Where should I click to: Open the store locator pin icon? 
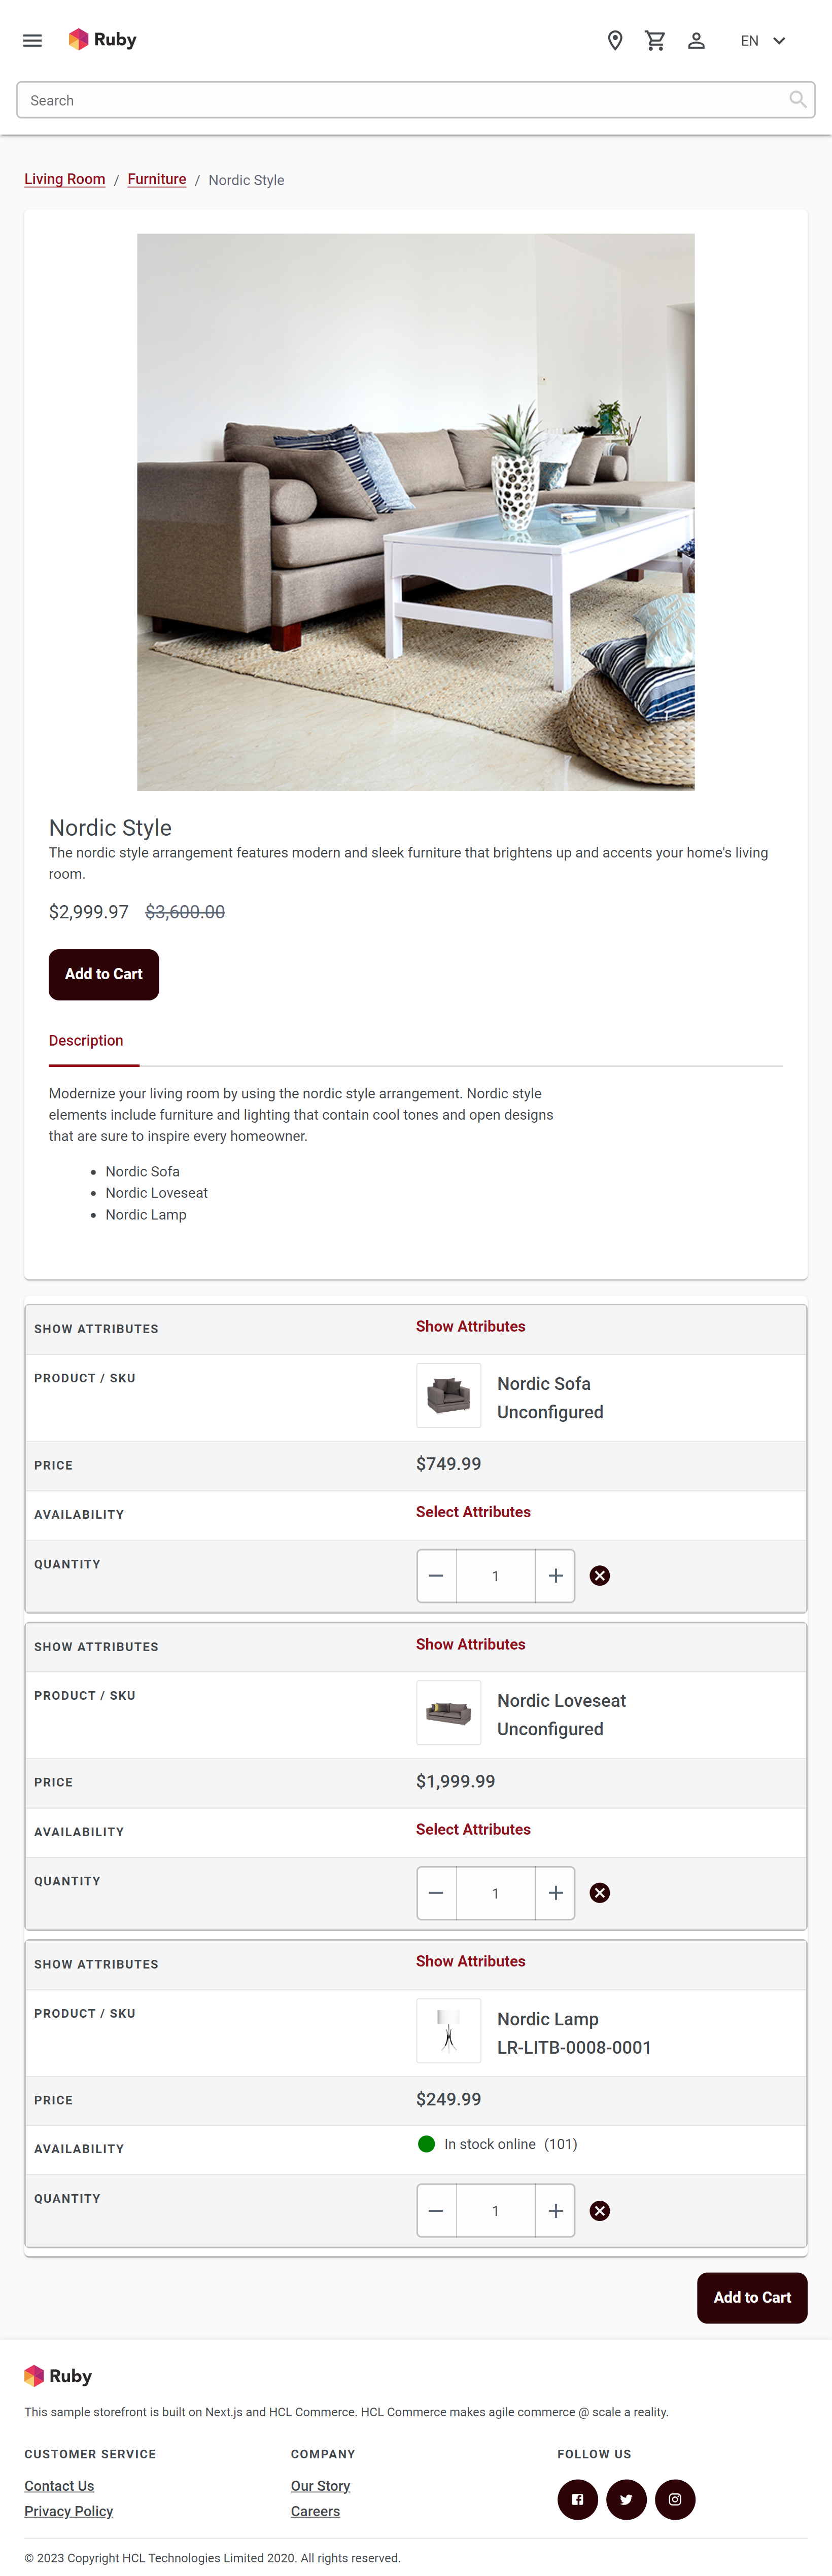click(x=615, y=40)
